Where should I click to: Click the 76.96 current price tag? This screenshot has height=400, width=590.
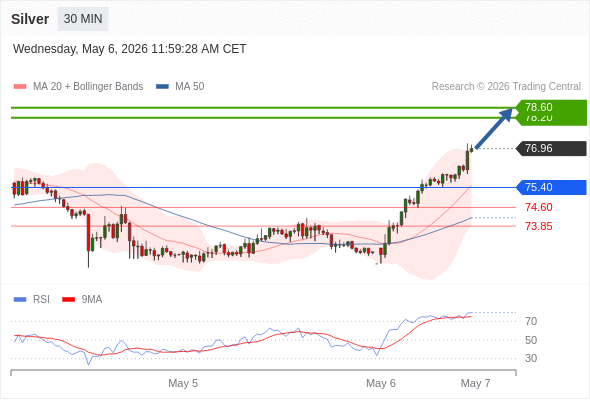[551, 148]
